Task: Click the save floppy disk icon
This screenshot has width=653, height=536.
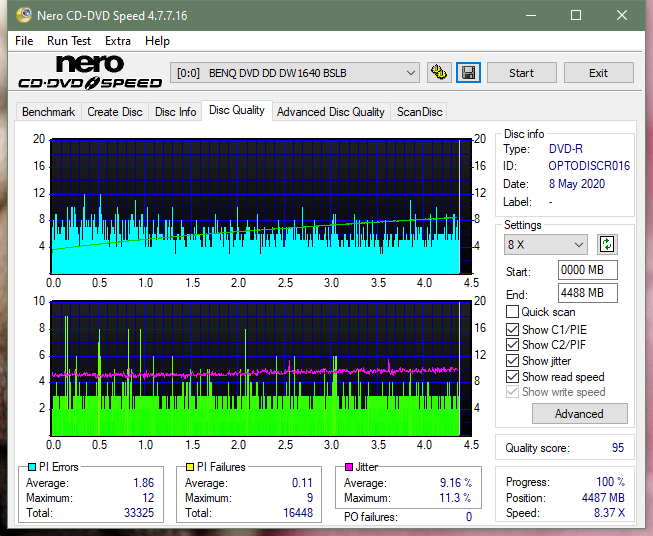Action: (468, 73)
